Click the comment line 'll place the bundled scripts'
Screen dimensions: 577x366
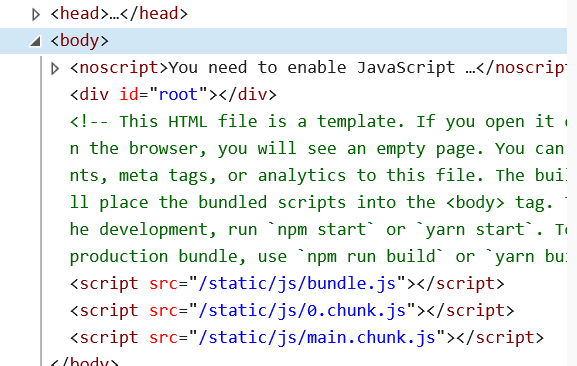[x=318, y=202]
